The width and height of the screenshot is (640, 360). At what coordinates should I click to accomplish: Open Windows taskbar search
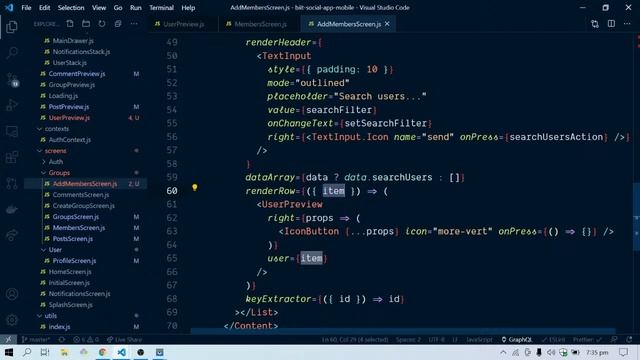(x=27, y=352)
